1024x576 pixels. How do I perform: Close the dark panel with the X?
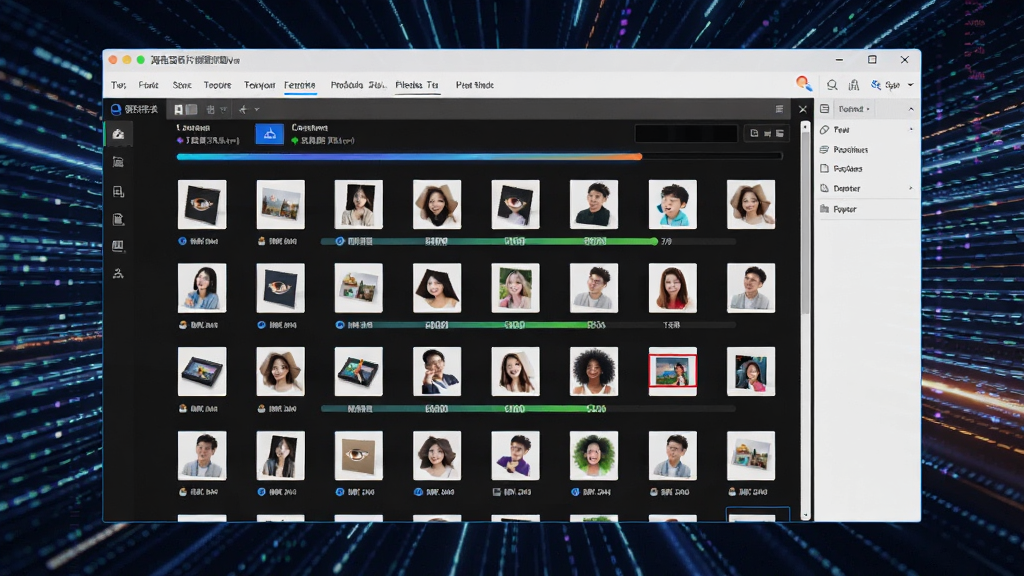click(x=803, y=109)
